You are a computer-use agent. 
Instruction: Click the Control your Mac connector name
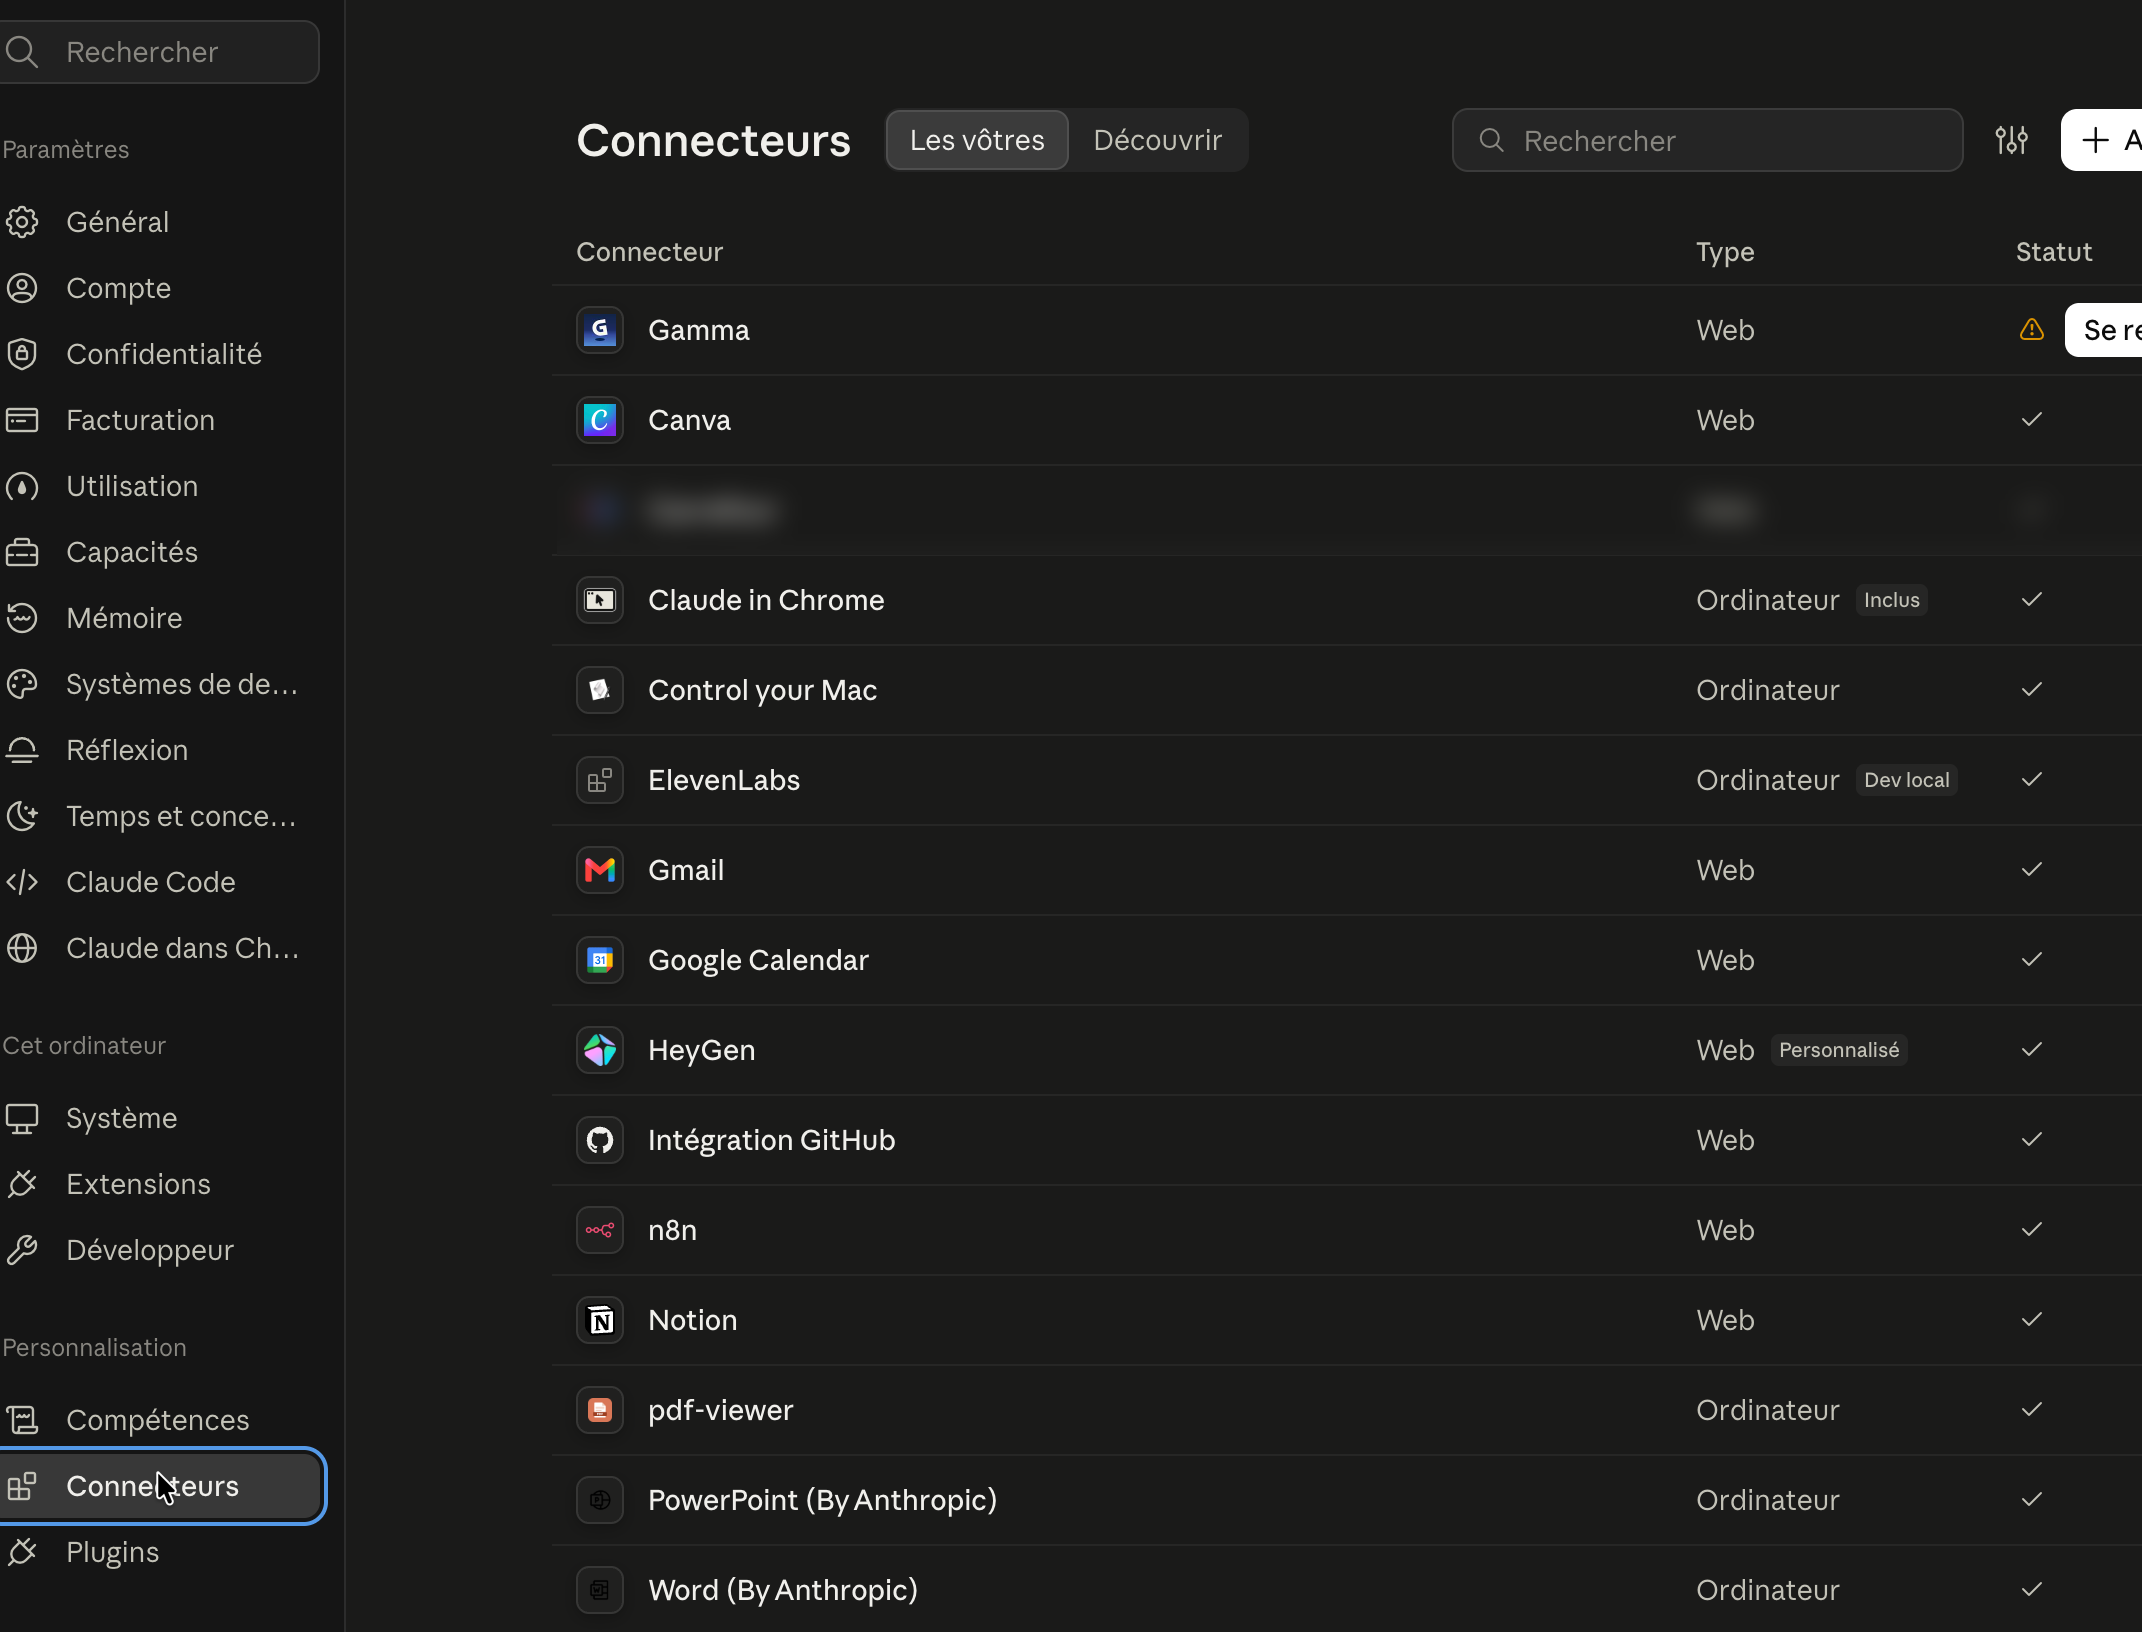762,690
